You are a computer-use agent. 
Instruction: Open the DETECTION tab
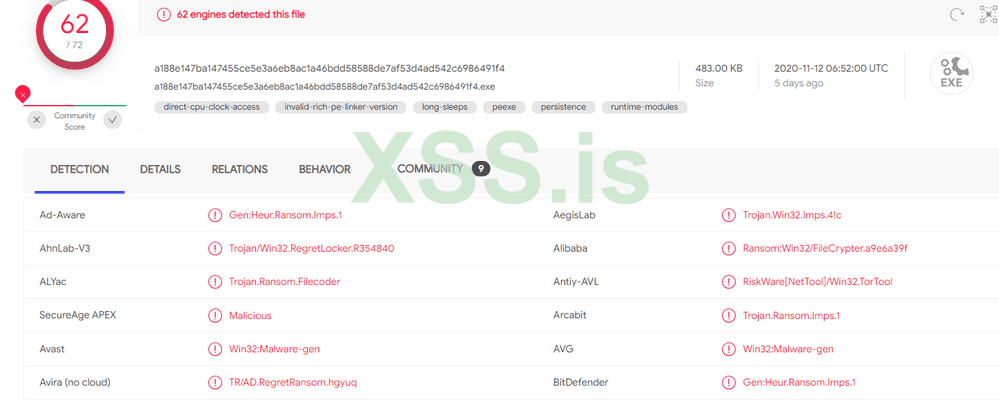pyautogui.click(x=80, y=170)
